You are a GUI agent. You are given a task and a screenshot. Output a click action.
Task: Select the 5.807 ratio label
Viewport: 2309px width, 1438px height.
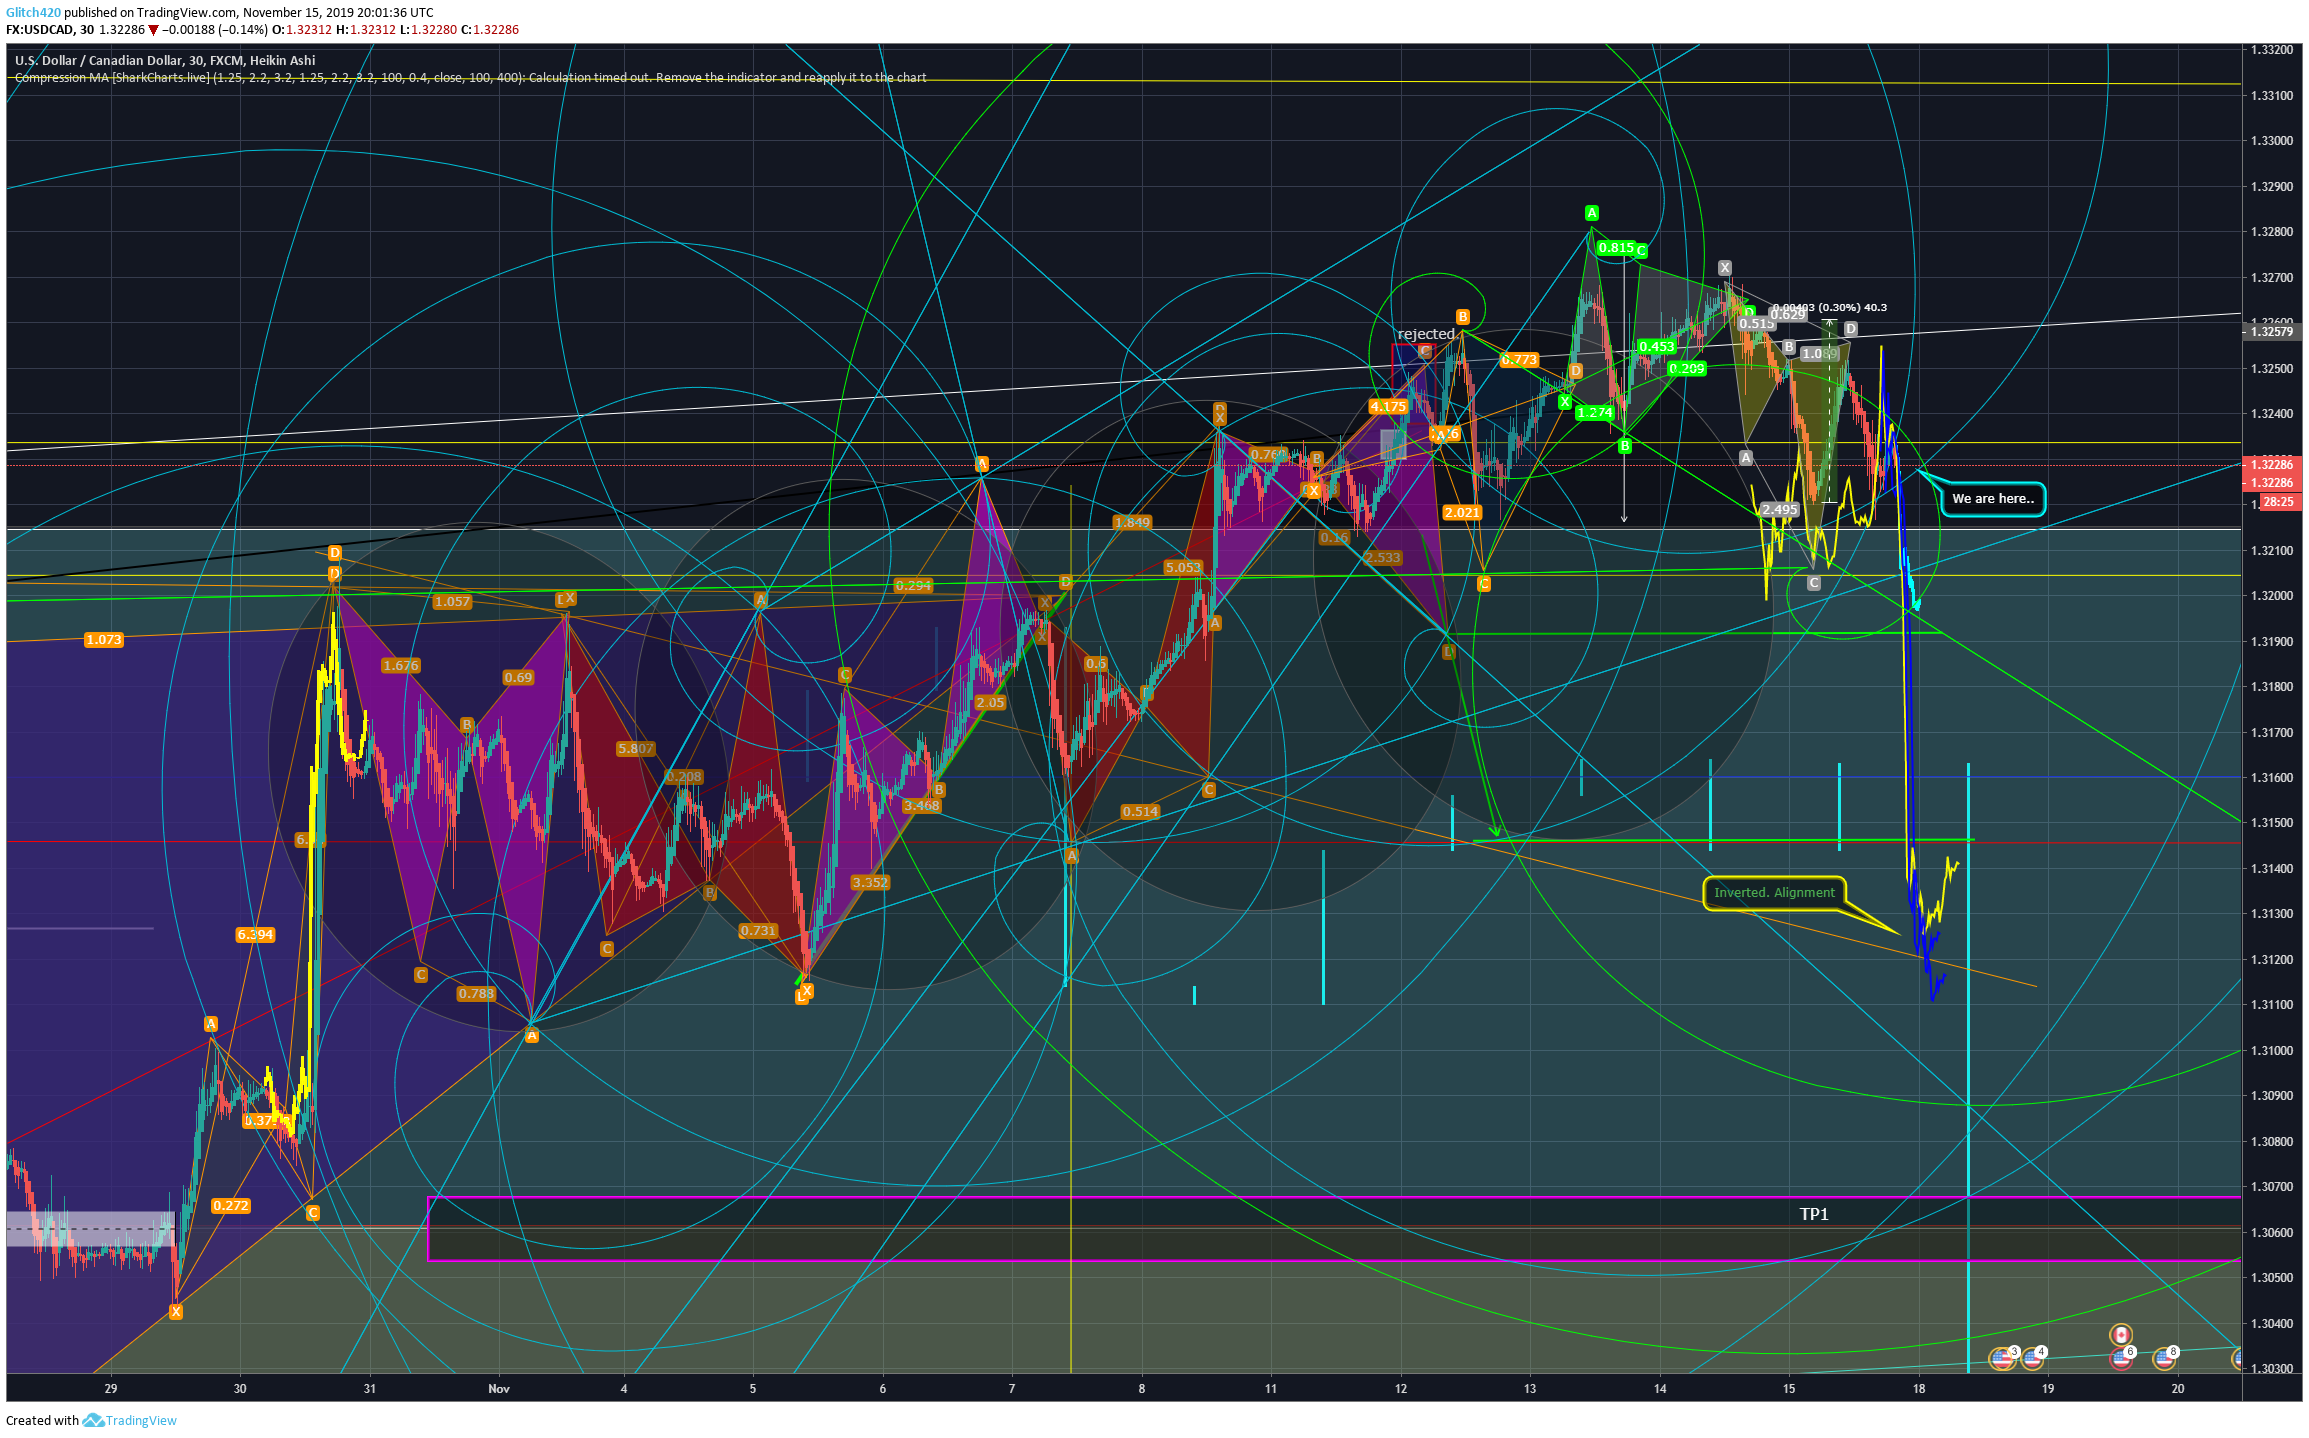coord(636,749)
